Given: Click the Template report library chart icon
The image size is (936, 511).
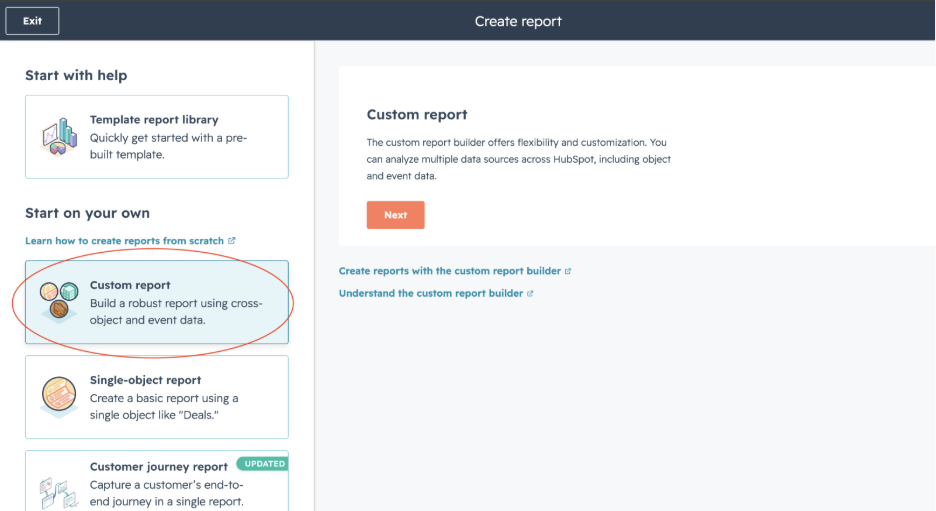Looking at the screenshot, I should (x=58, y=136).
